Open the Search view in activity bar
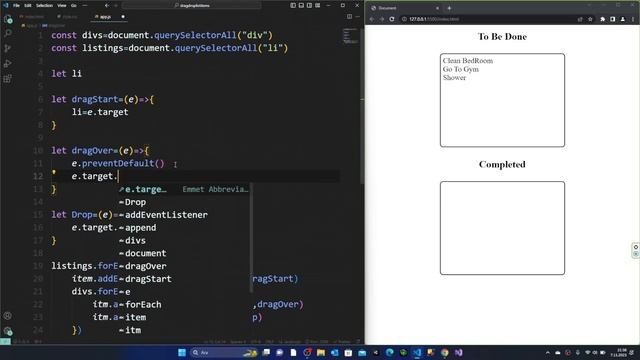This screenshot has width=640, height=360. [7, 33]
